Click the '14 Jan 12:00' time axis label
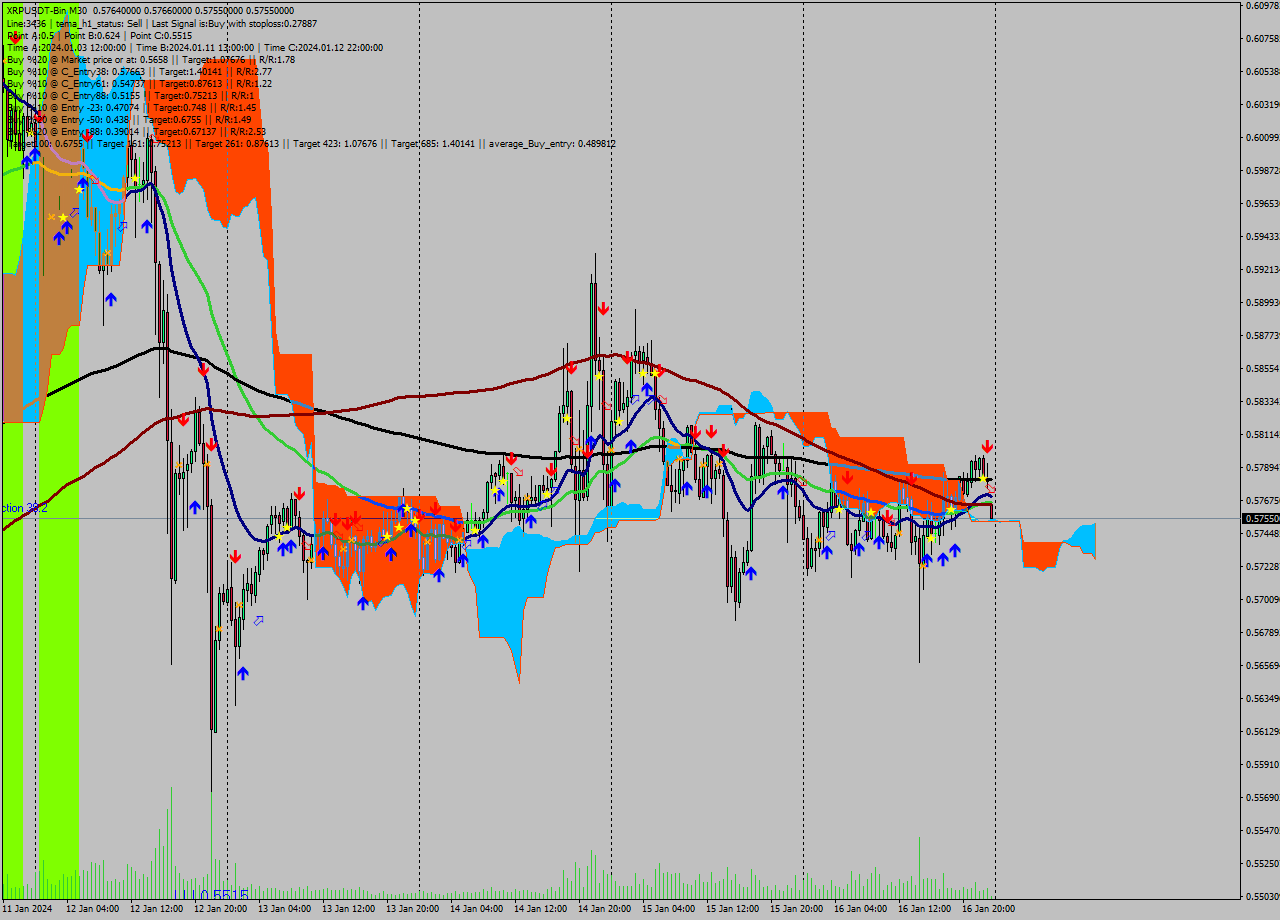This screenshot has height=920, width=1280. coord(540,908)
